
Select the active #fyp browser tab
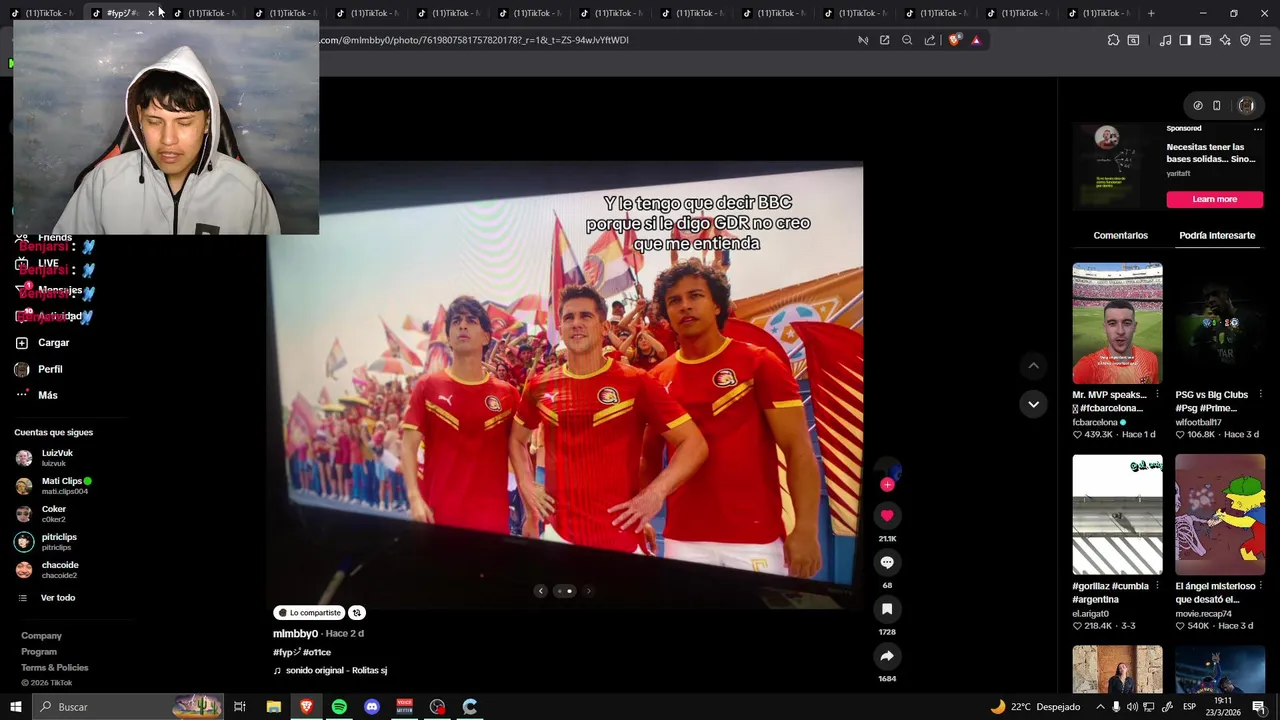(122, 13)
